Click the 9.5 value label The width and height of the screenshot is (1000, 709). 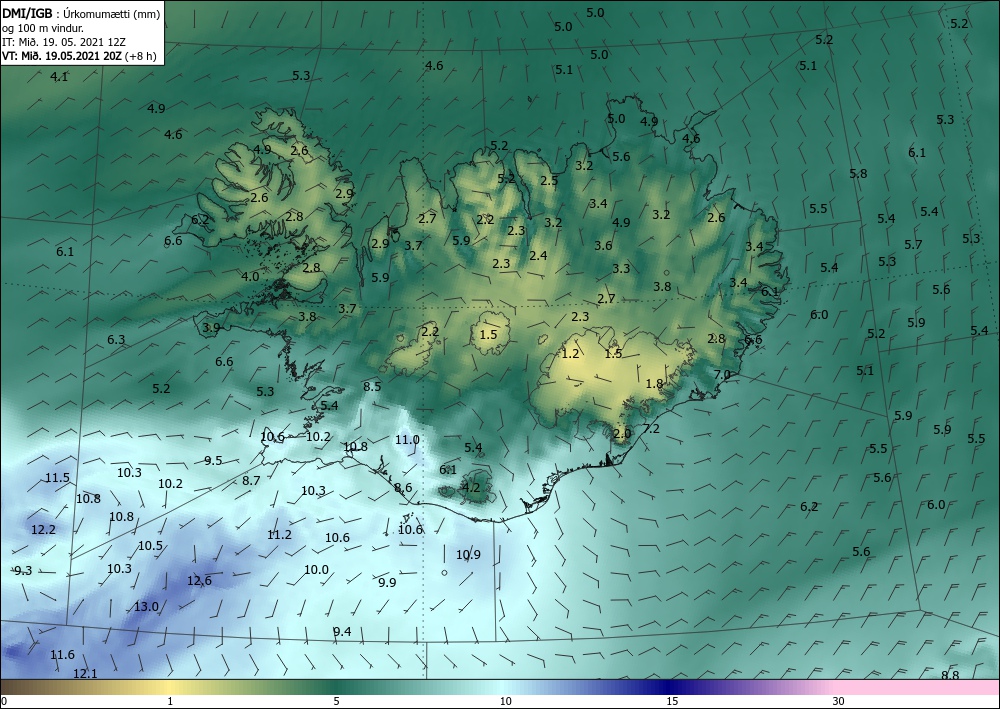pyautogui.click(x=213, y=460)
